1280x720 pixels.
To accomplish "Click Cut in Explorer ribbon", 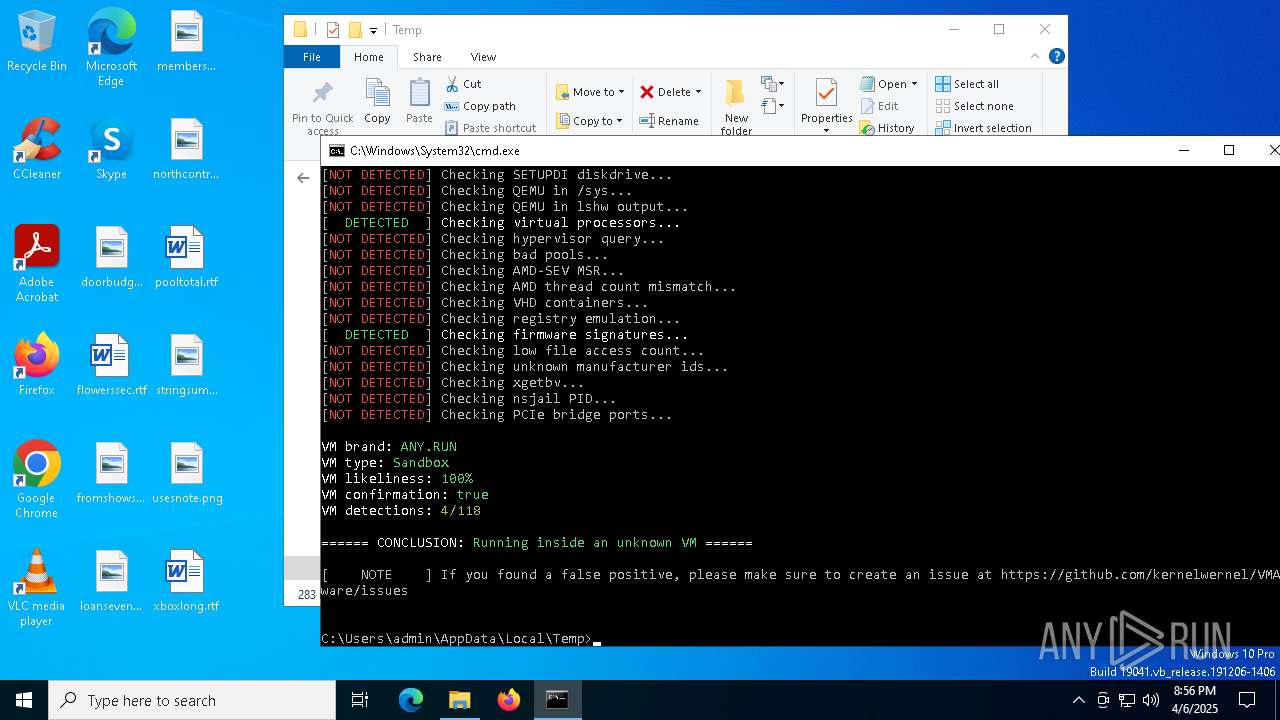I will point(463,84).
